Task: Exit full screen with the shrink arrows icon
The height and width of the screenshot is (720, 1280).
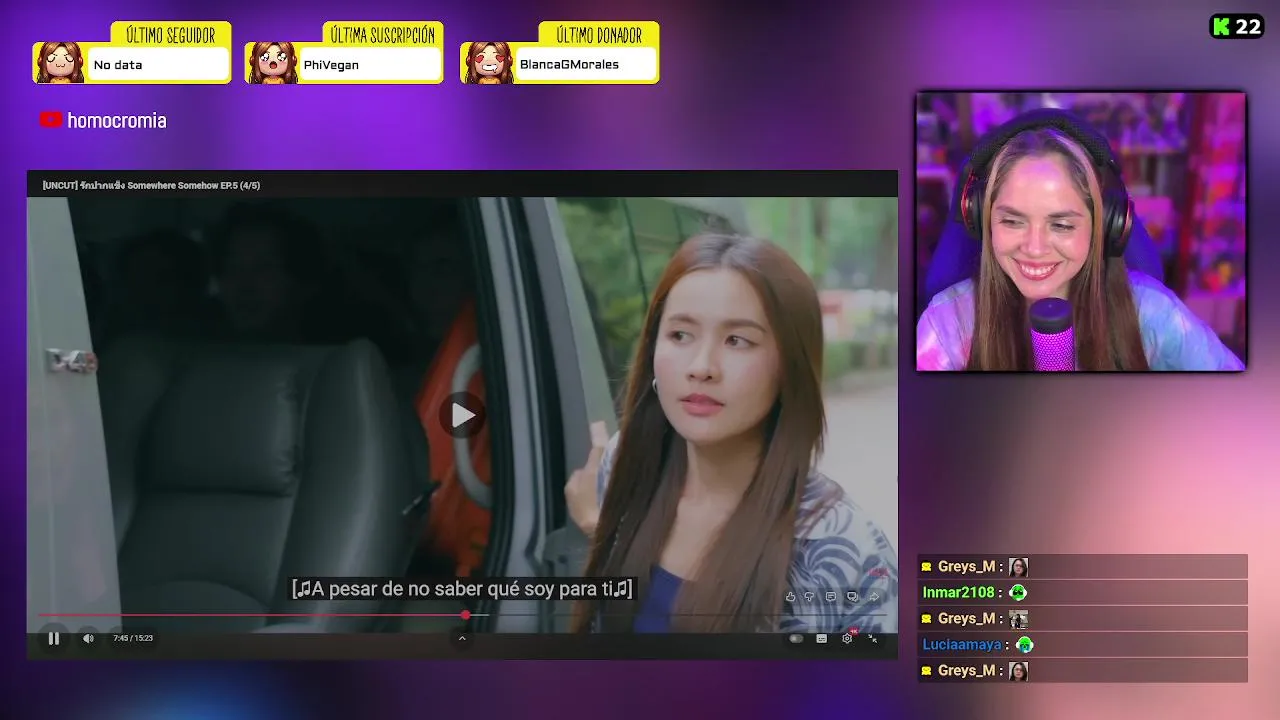Action: pyautogui.click(x=872, y=638)
